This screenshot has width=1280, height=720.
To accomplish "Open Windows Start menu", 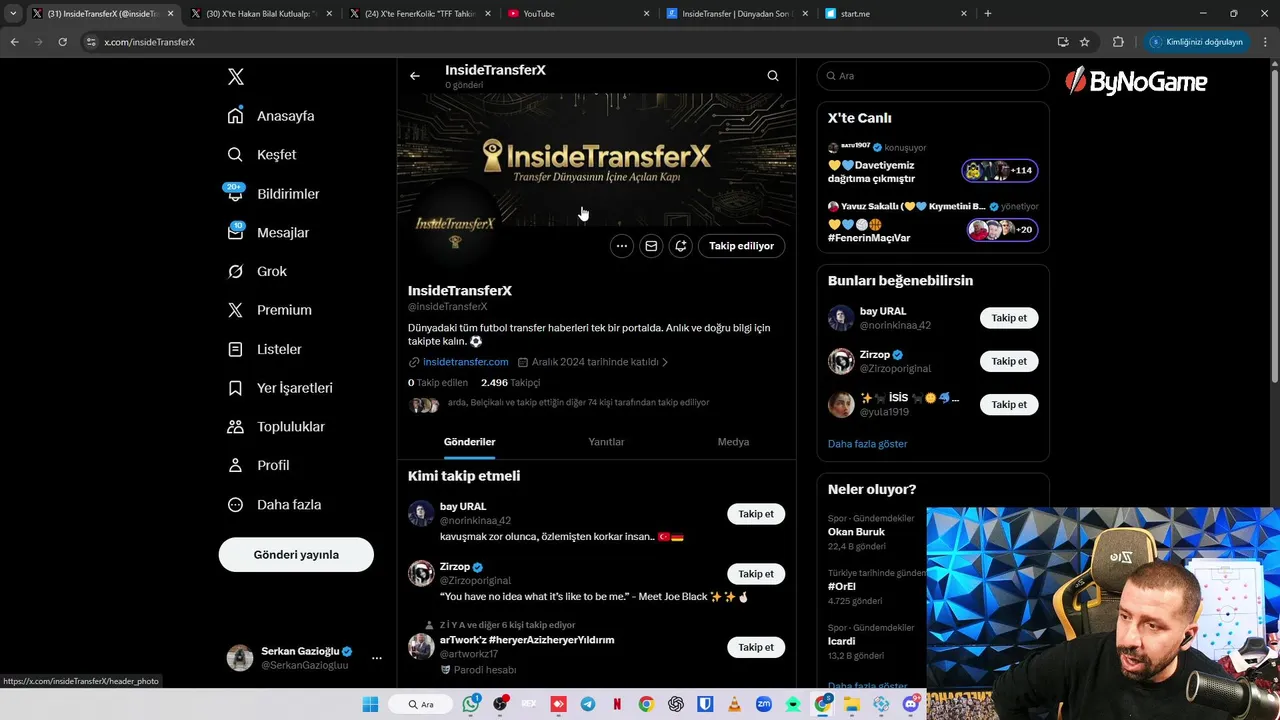I will tap(370, 704).
